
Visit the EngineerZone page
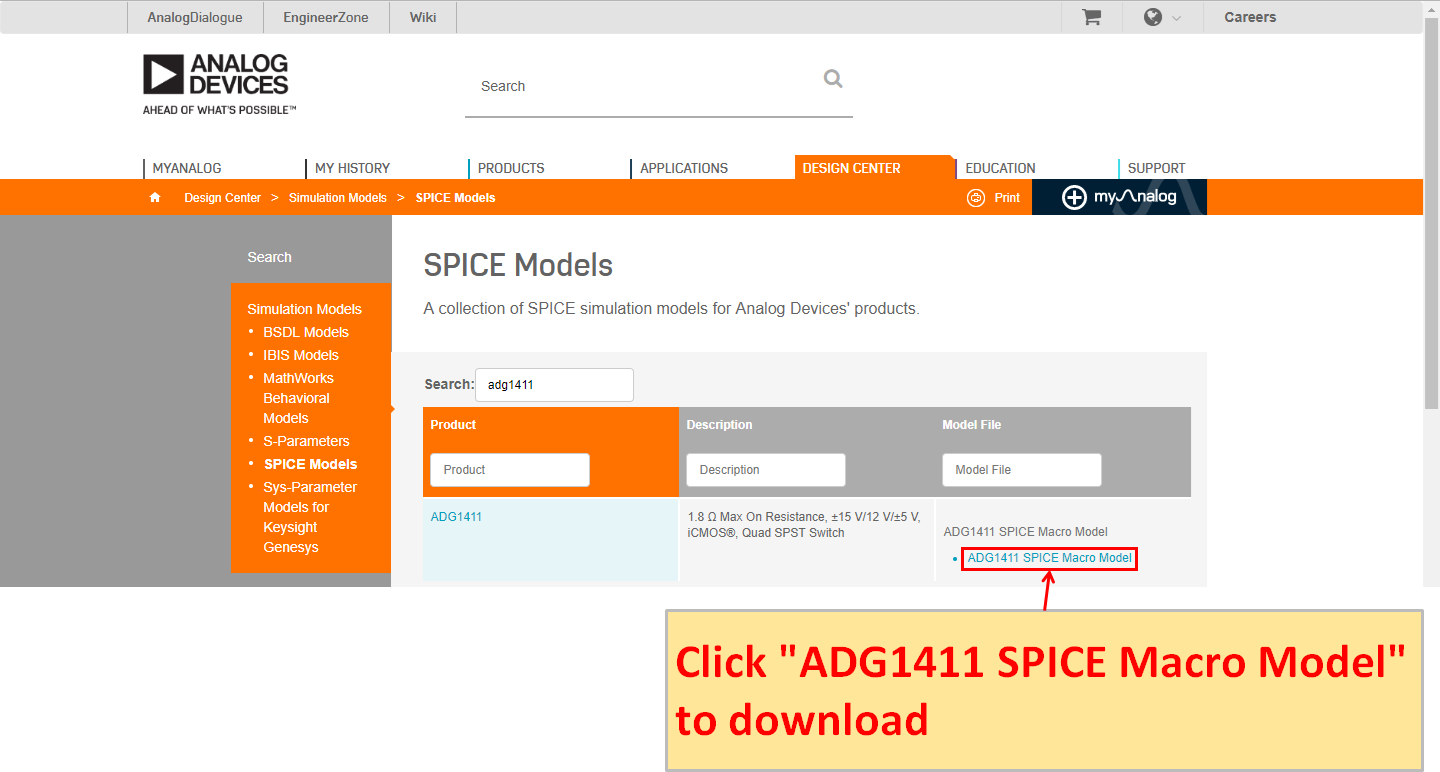326,17
